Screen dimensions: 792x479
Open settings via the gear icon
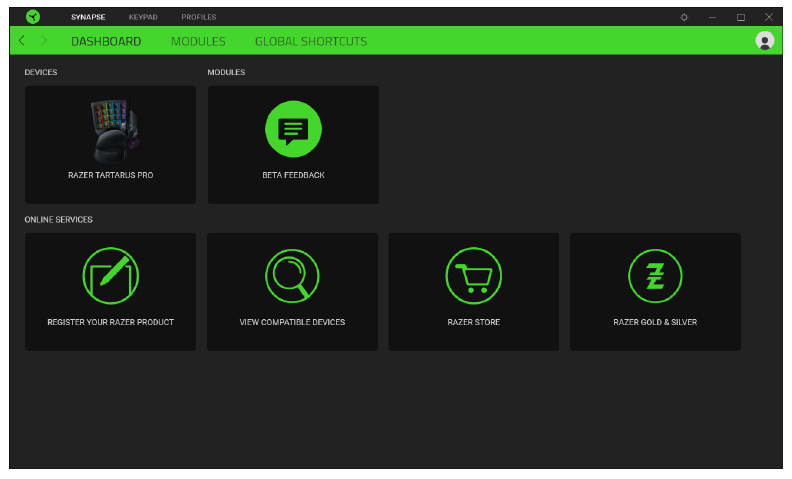(x=684, y=17)
